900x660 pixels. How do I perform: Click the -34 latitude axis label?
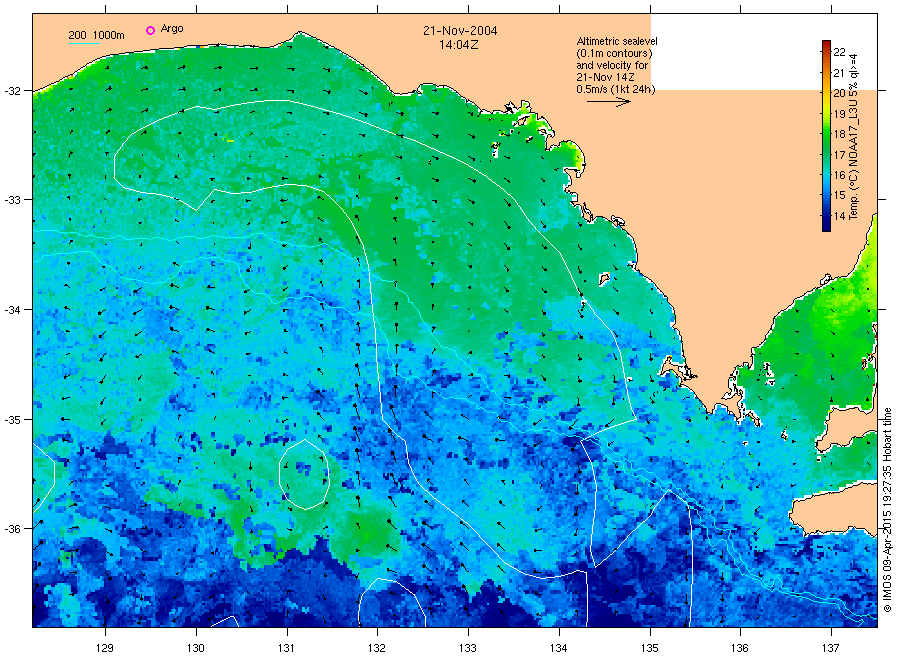click(12, 310)
